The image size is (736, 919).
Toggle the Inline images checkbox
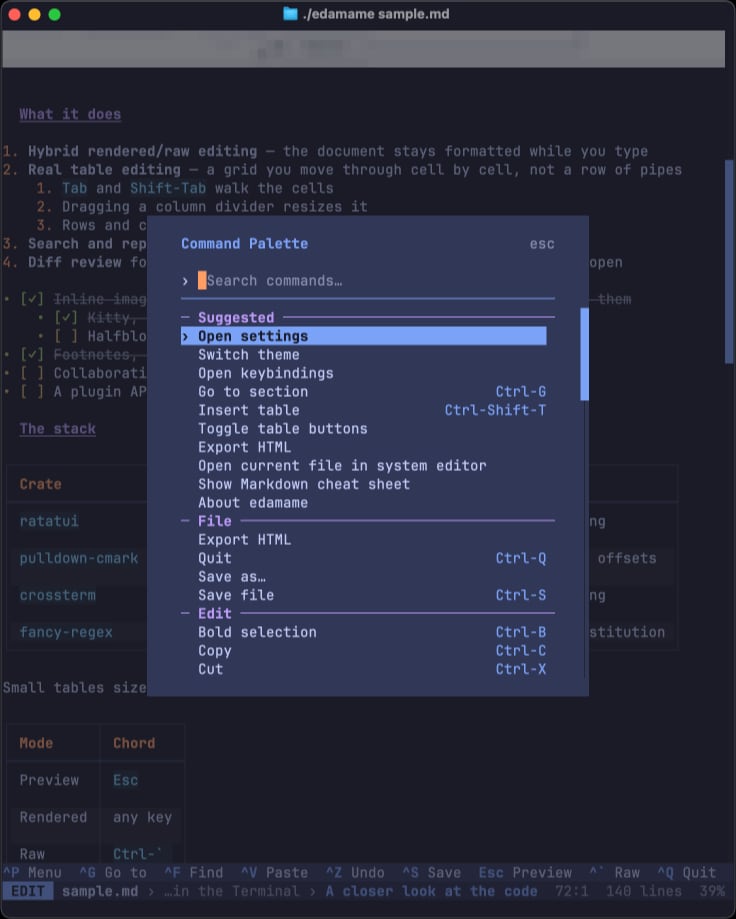pos(32,299)
